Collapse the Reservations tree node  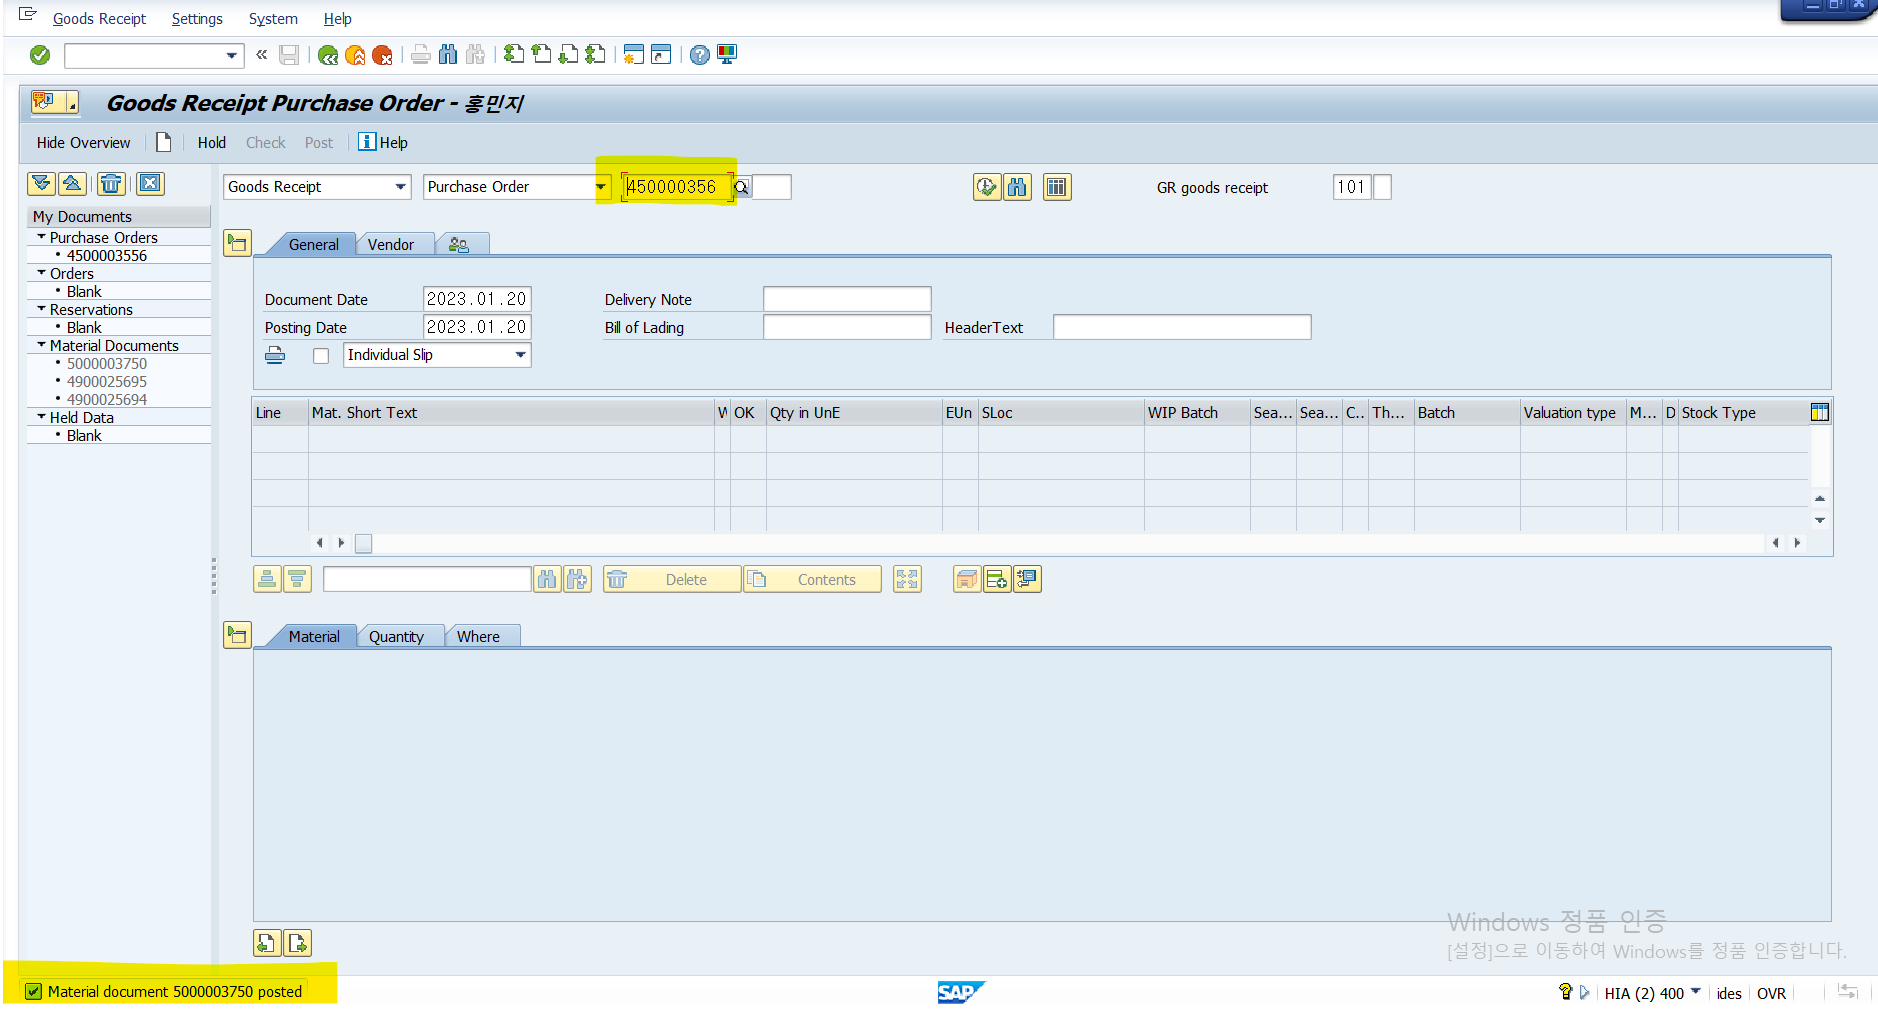[41, 309]
